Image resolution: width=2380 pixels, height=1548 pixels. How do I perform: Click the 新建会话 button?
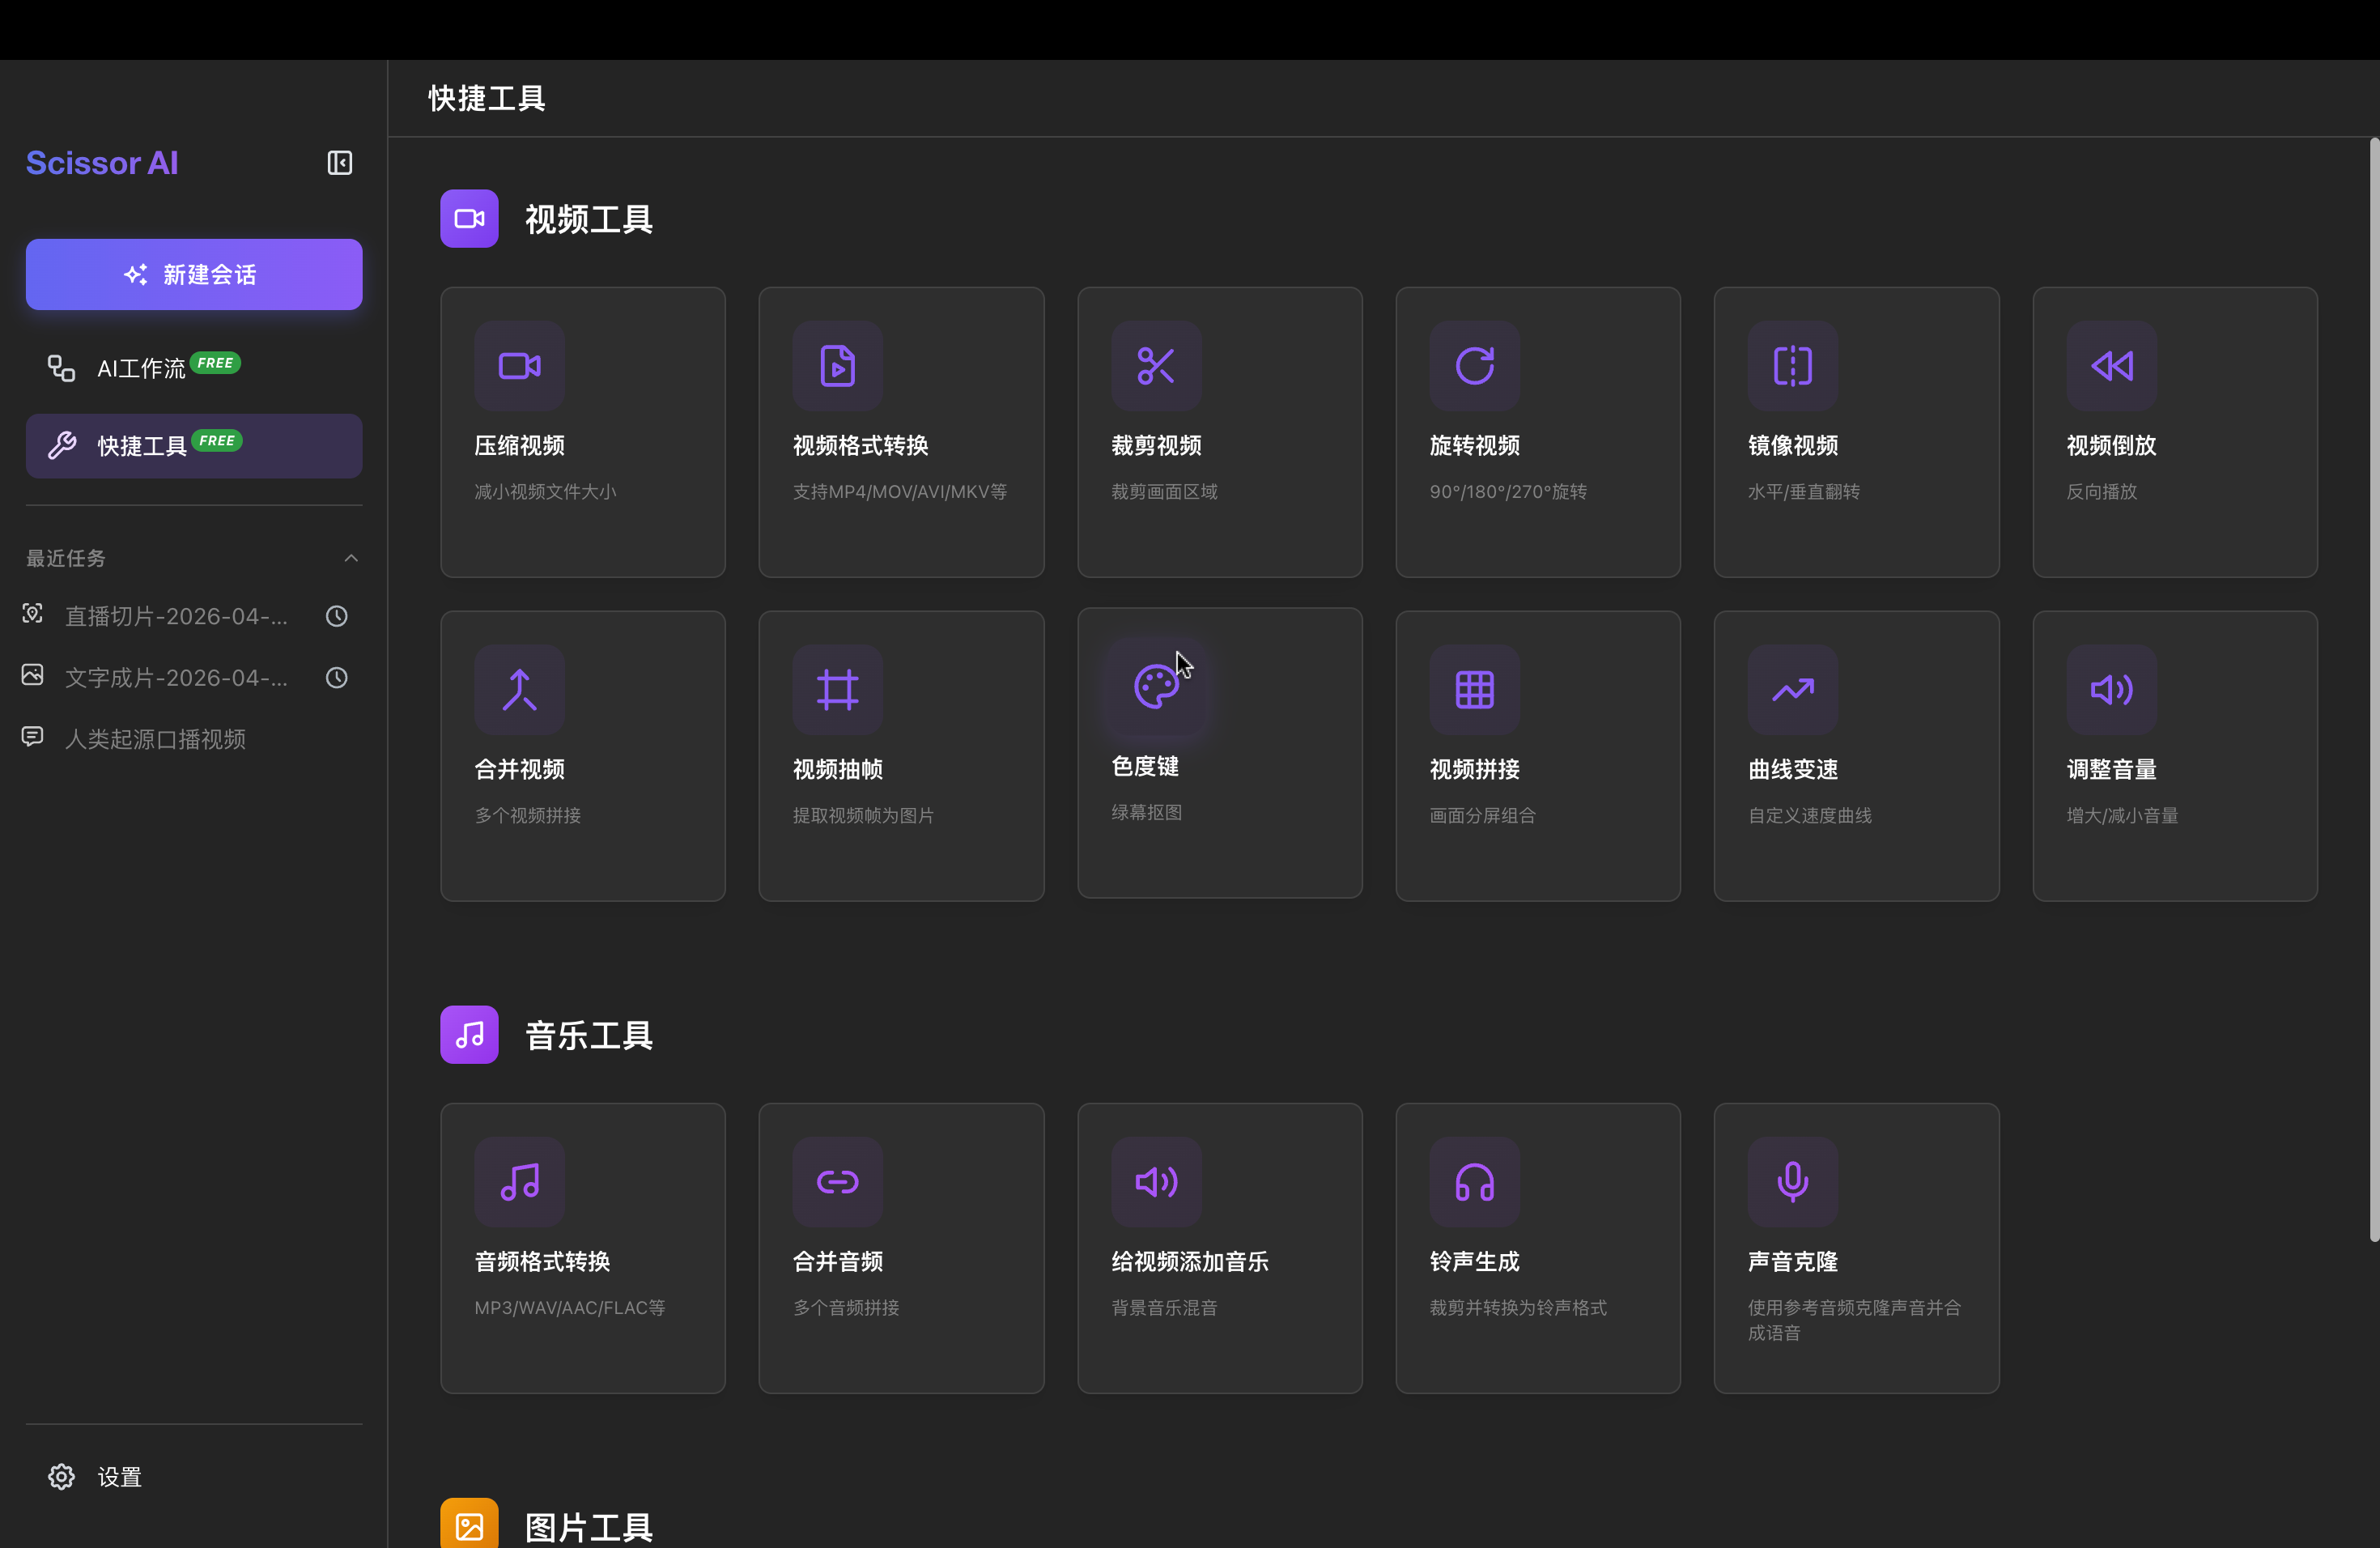click(x=194, y=274)
